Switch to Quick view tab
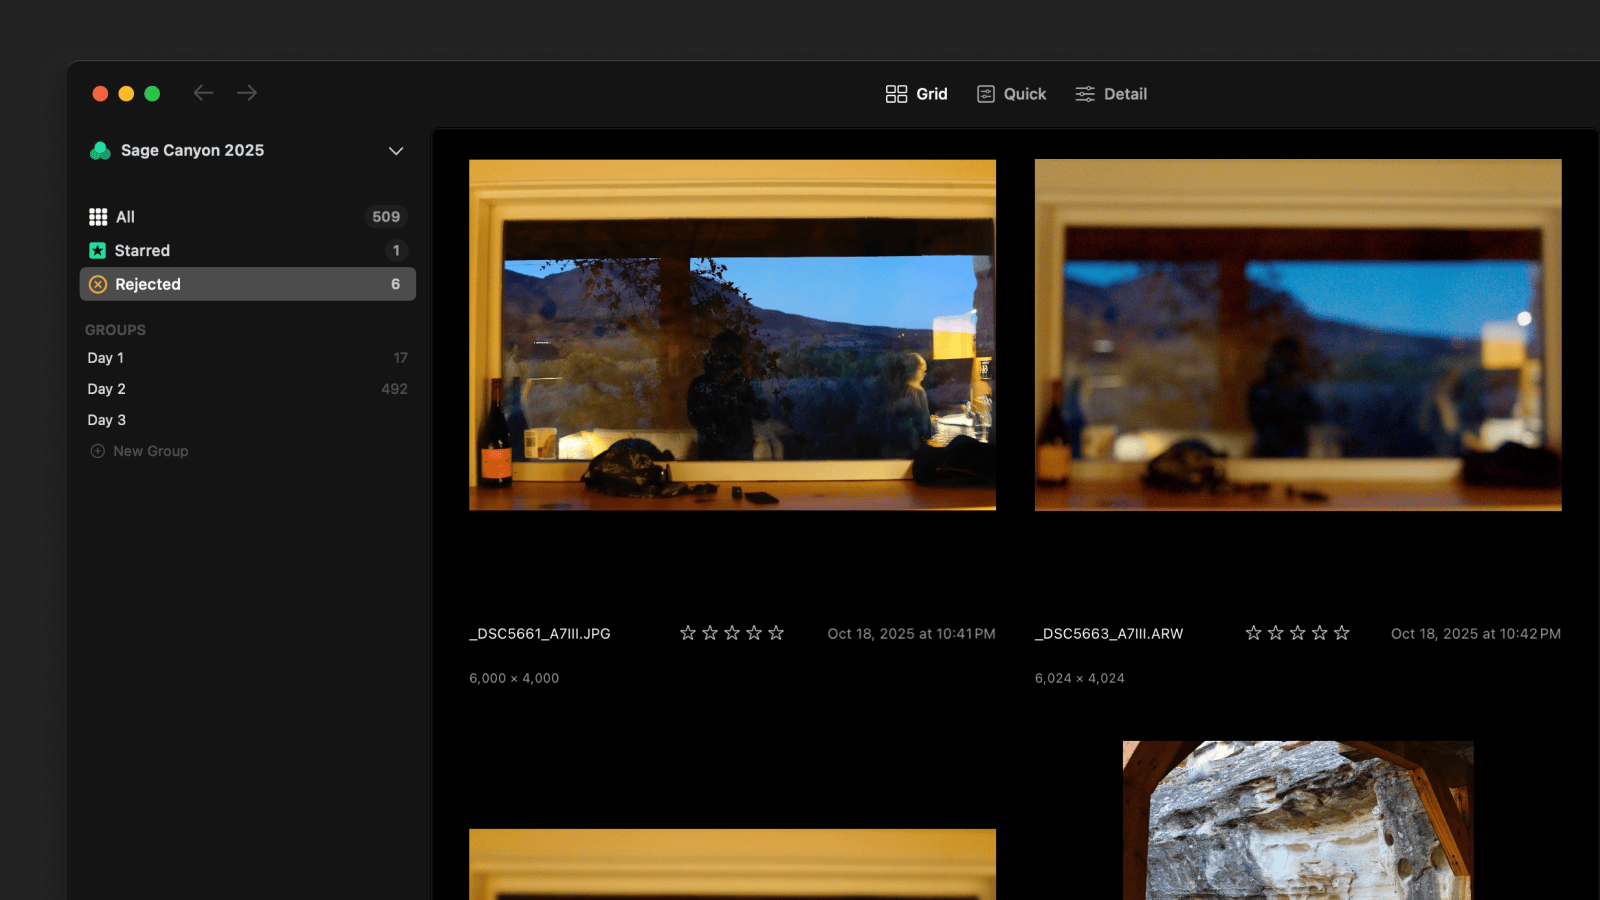This screenshot has width=1600, height=900. pyautogui.click(x=1011, y=94)
